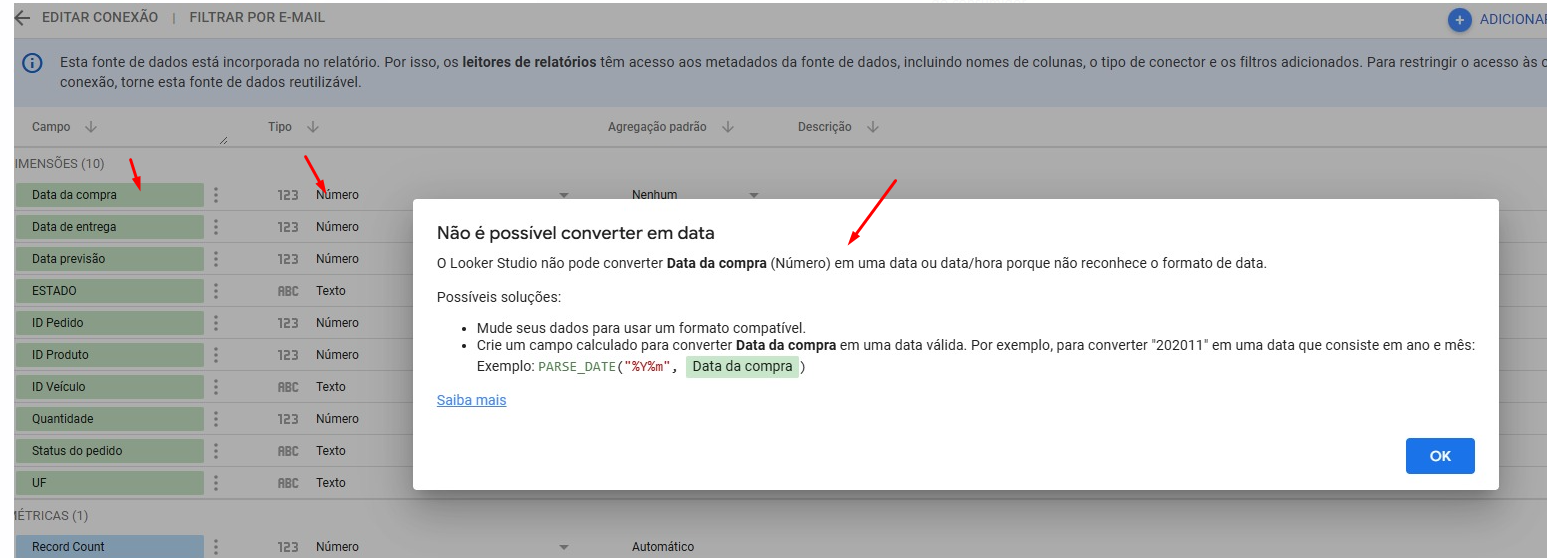Select the Status do pedido field chip
This screenshot has height=558, width=1547.
pos(109,451)
